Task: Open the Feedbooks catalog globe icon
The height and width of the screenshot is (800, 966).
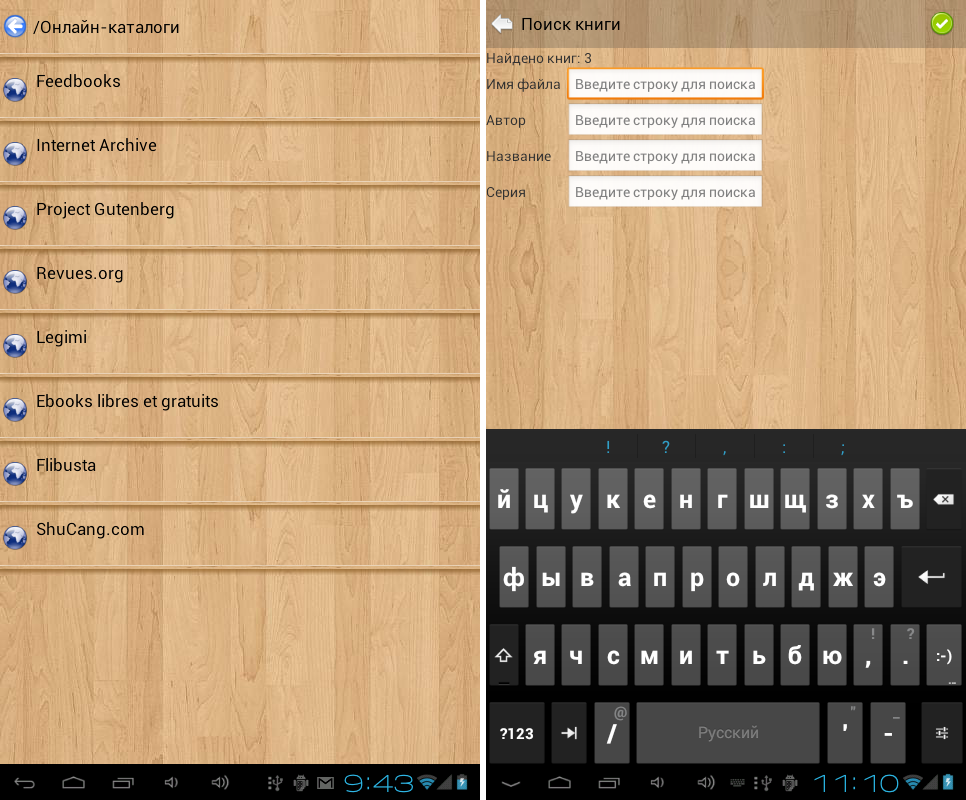Action: (x=15, y=90)
